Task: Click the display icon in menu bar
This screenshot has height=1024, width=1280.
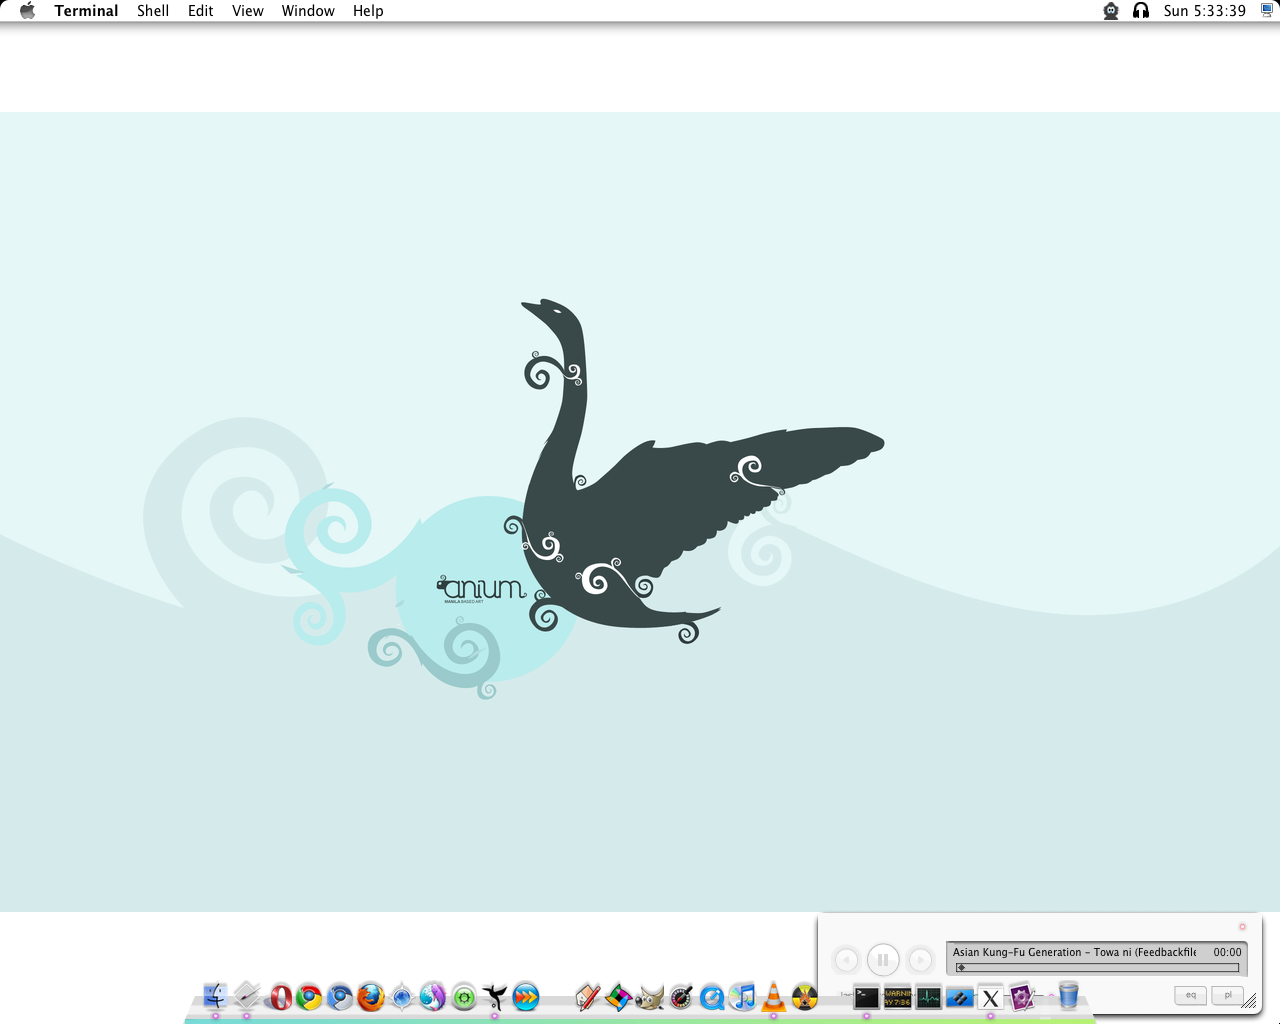Action: pyautogui.click(x=1267, y=11)
